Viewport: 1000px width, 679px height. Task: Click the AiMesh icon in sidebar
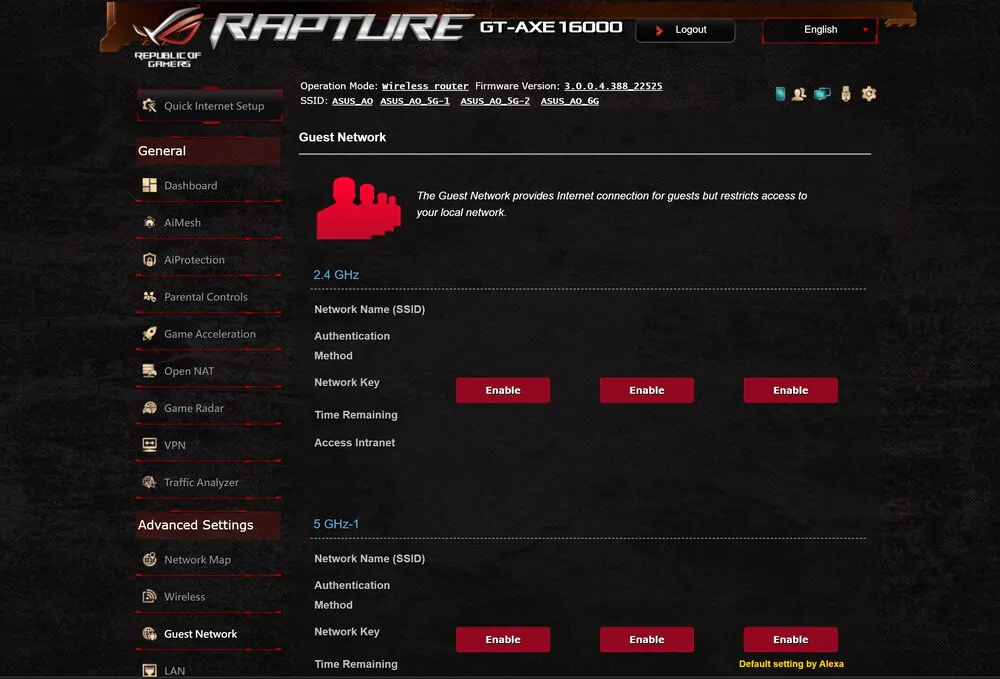coord(149,223)
